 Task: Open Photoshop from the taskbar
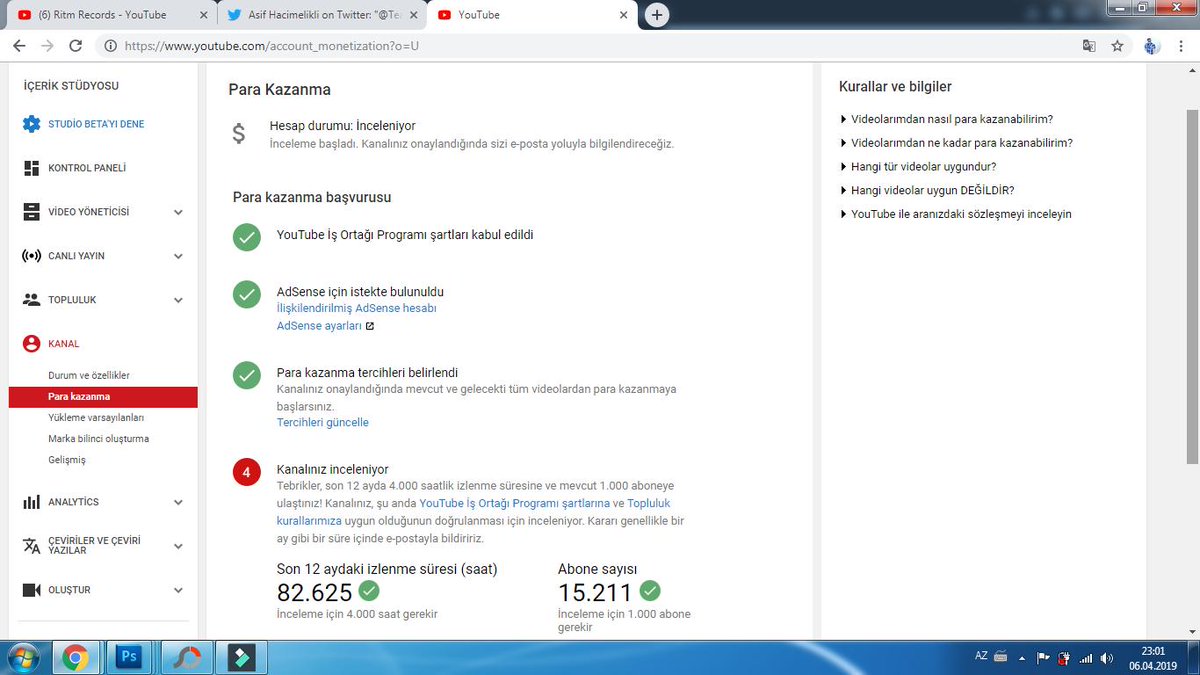[129, 657]
